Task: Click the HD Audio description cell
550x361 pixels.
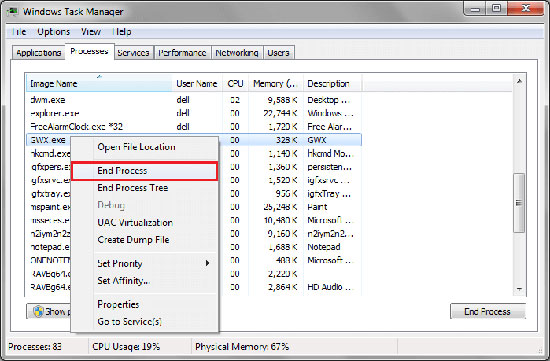Action: 330,287
